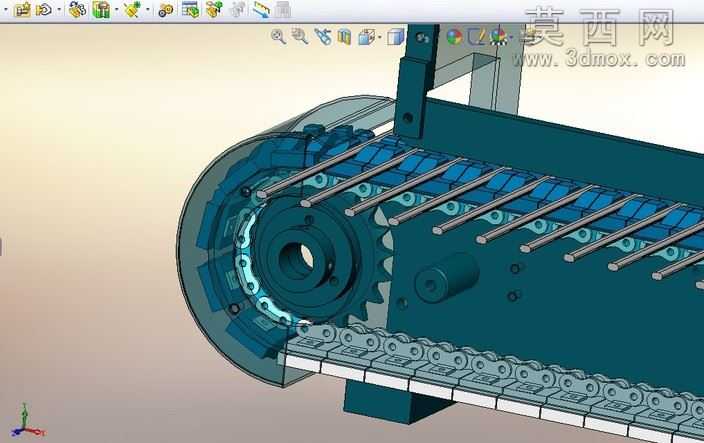The height and width of the screenshot is (443, 704).
Task: Click the Linear Component Pattern icon
Action: tap(77, 9)
